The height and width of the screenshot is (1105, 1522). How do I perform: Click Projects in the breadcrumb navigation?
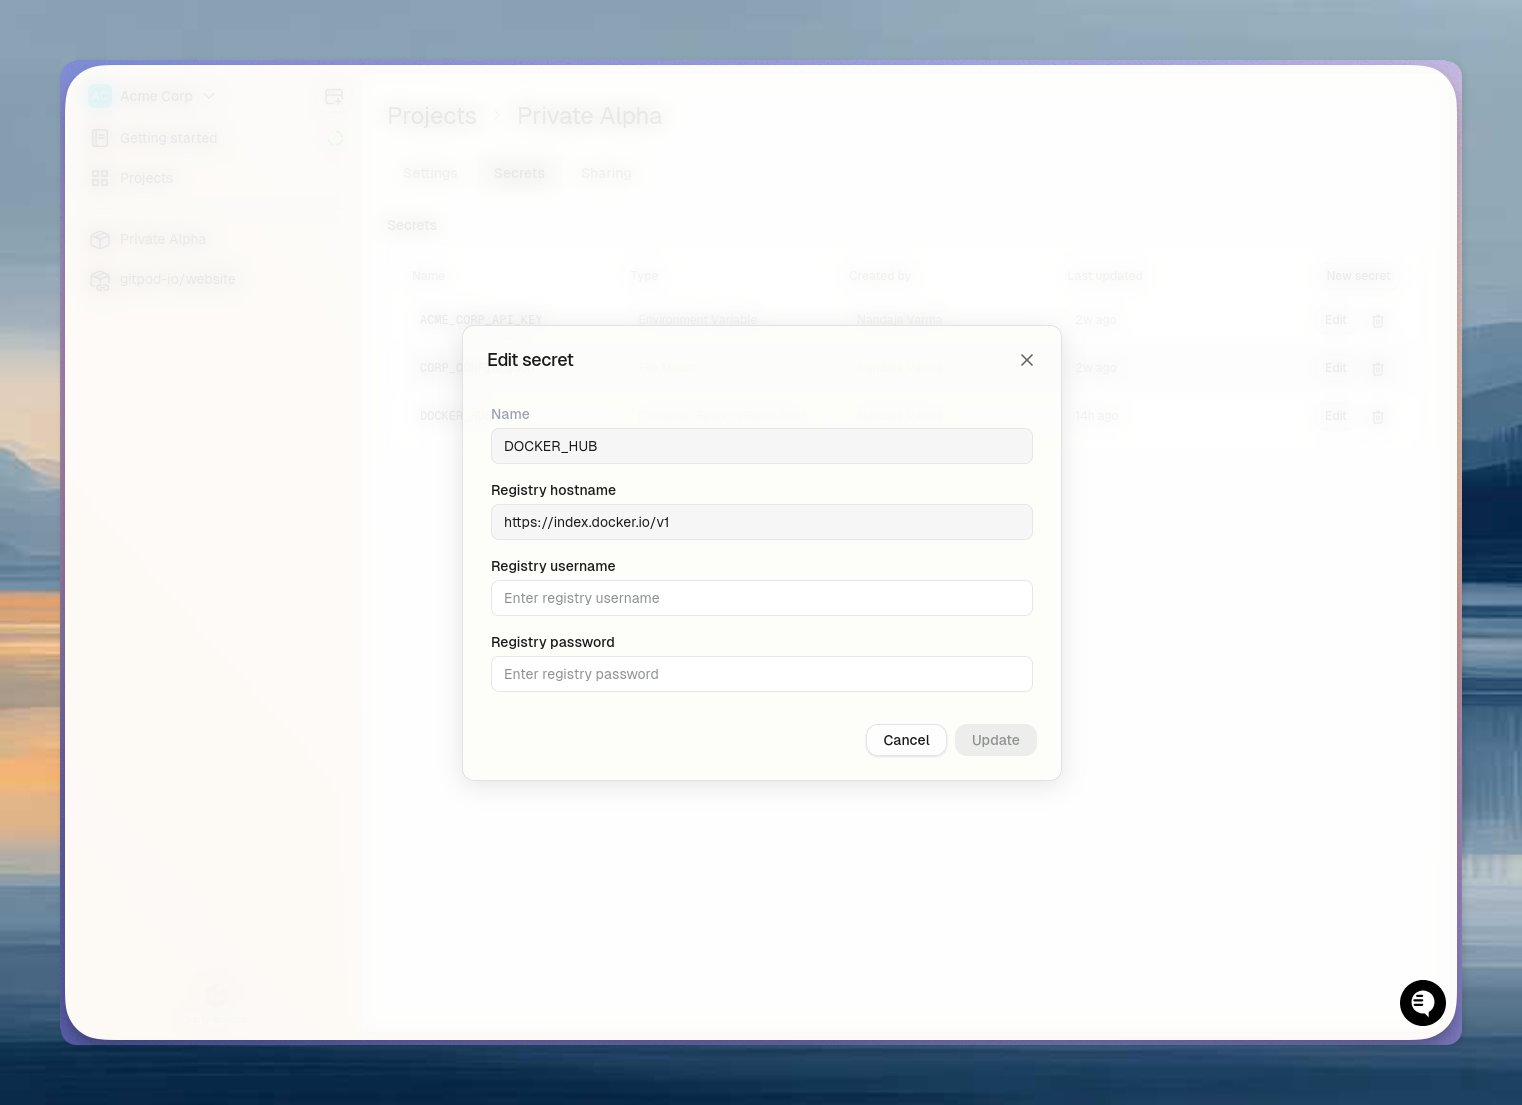[431, 116]
